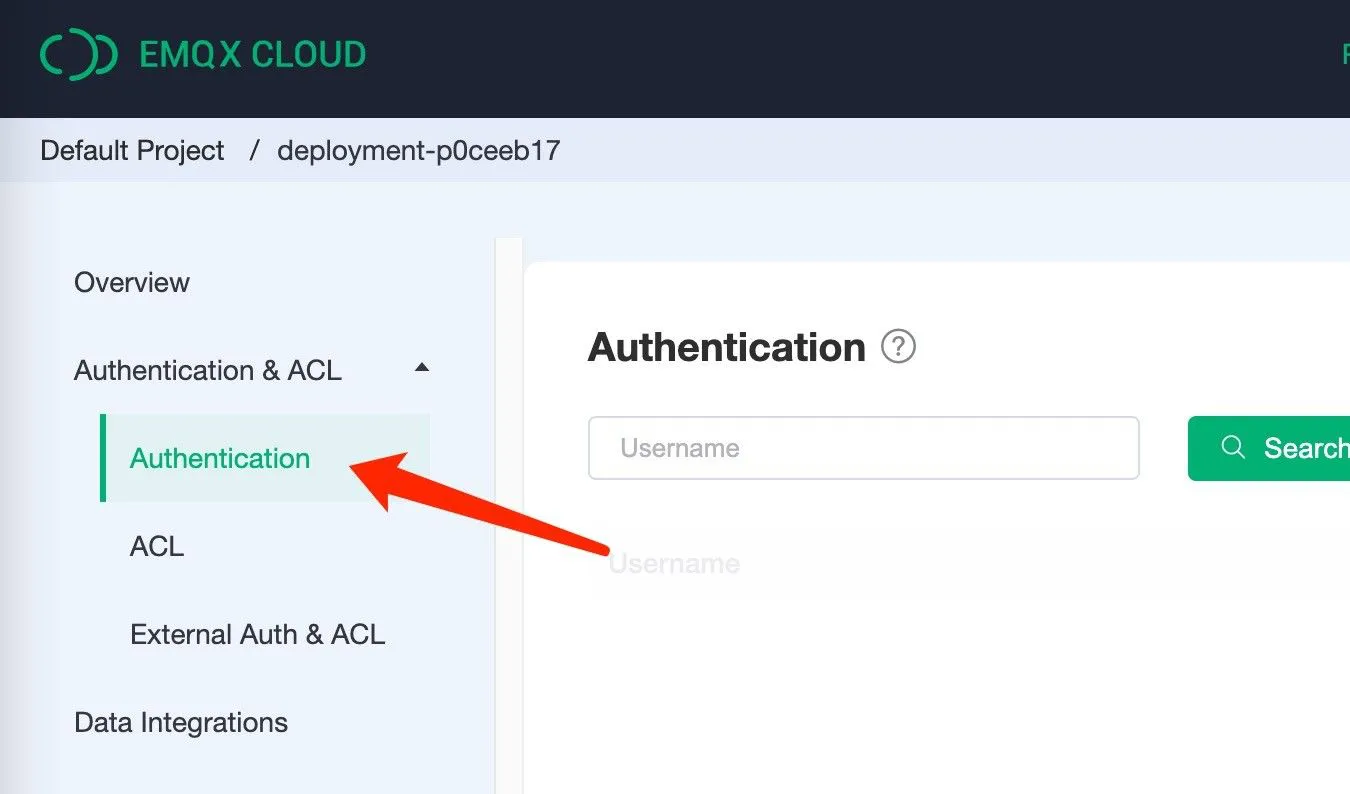Click deployment-p0ceeb17 in breadcrumb

(419, 150)
